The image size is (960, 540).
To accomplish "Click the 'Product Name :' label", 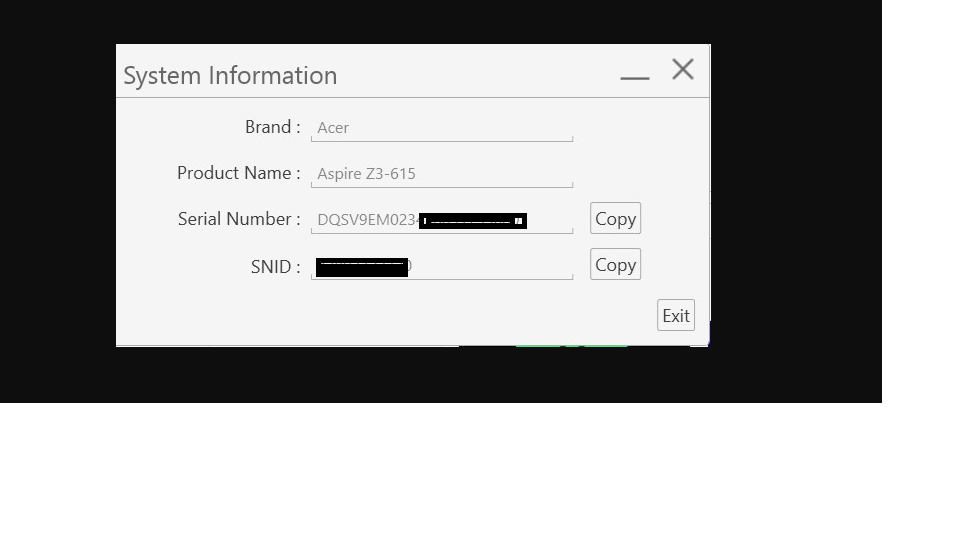I will 239,173.
